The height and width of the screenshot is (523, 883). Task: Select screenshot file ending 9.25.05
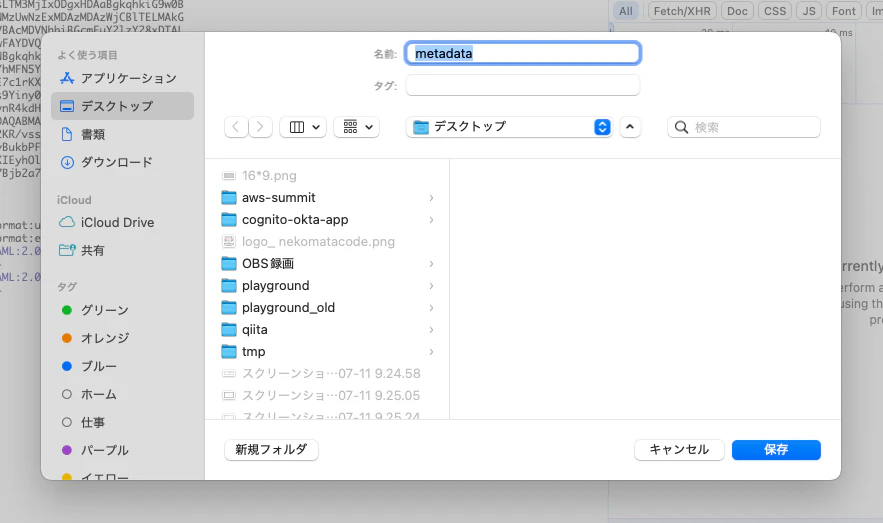328,395
